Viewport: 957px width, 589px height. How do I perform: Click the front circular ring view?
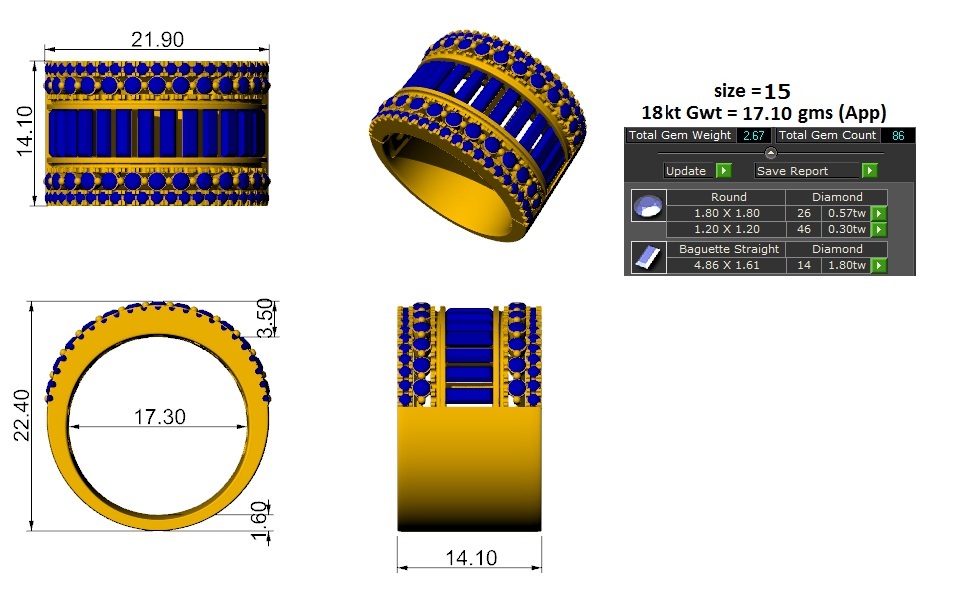tap(158, 416)
